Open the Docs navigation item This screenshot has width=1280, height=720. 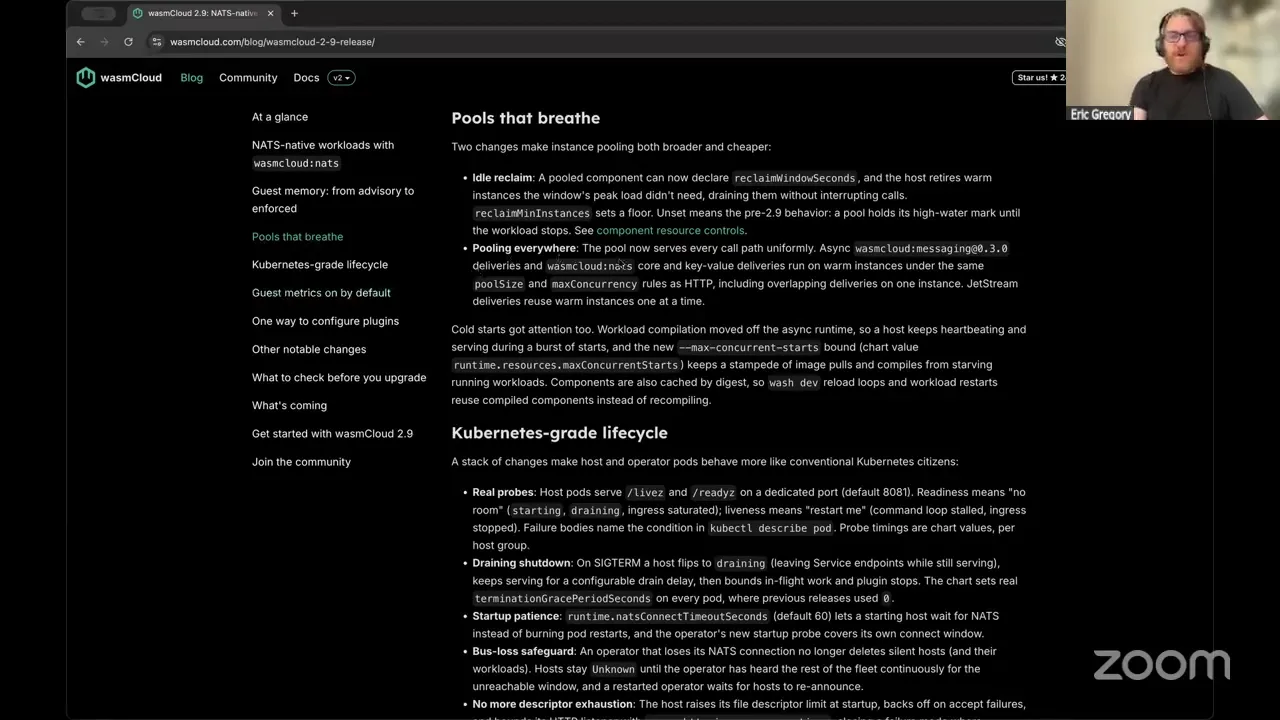306,78
